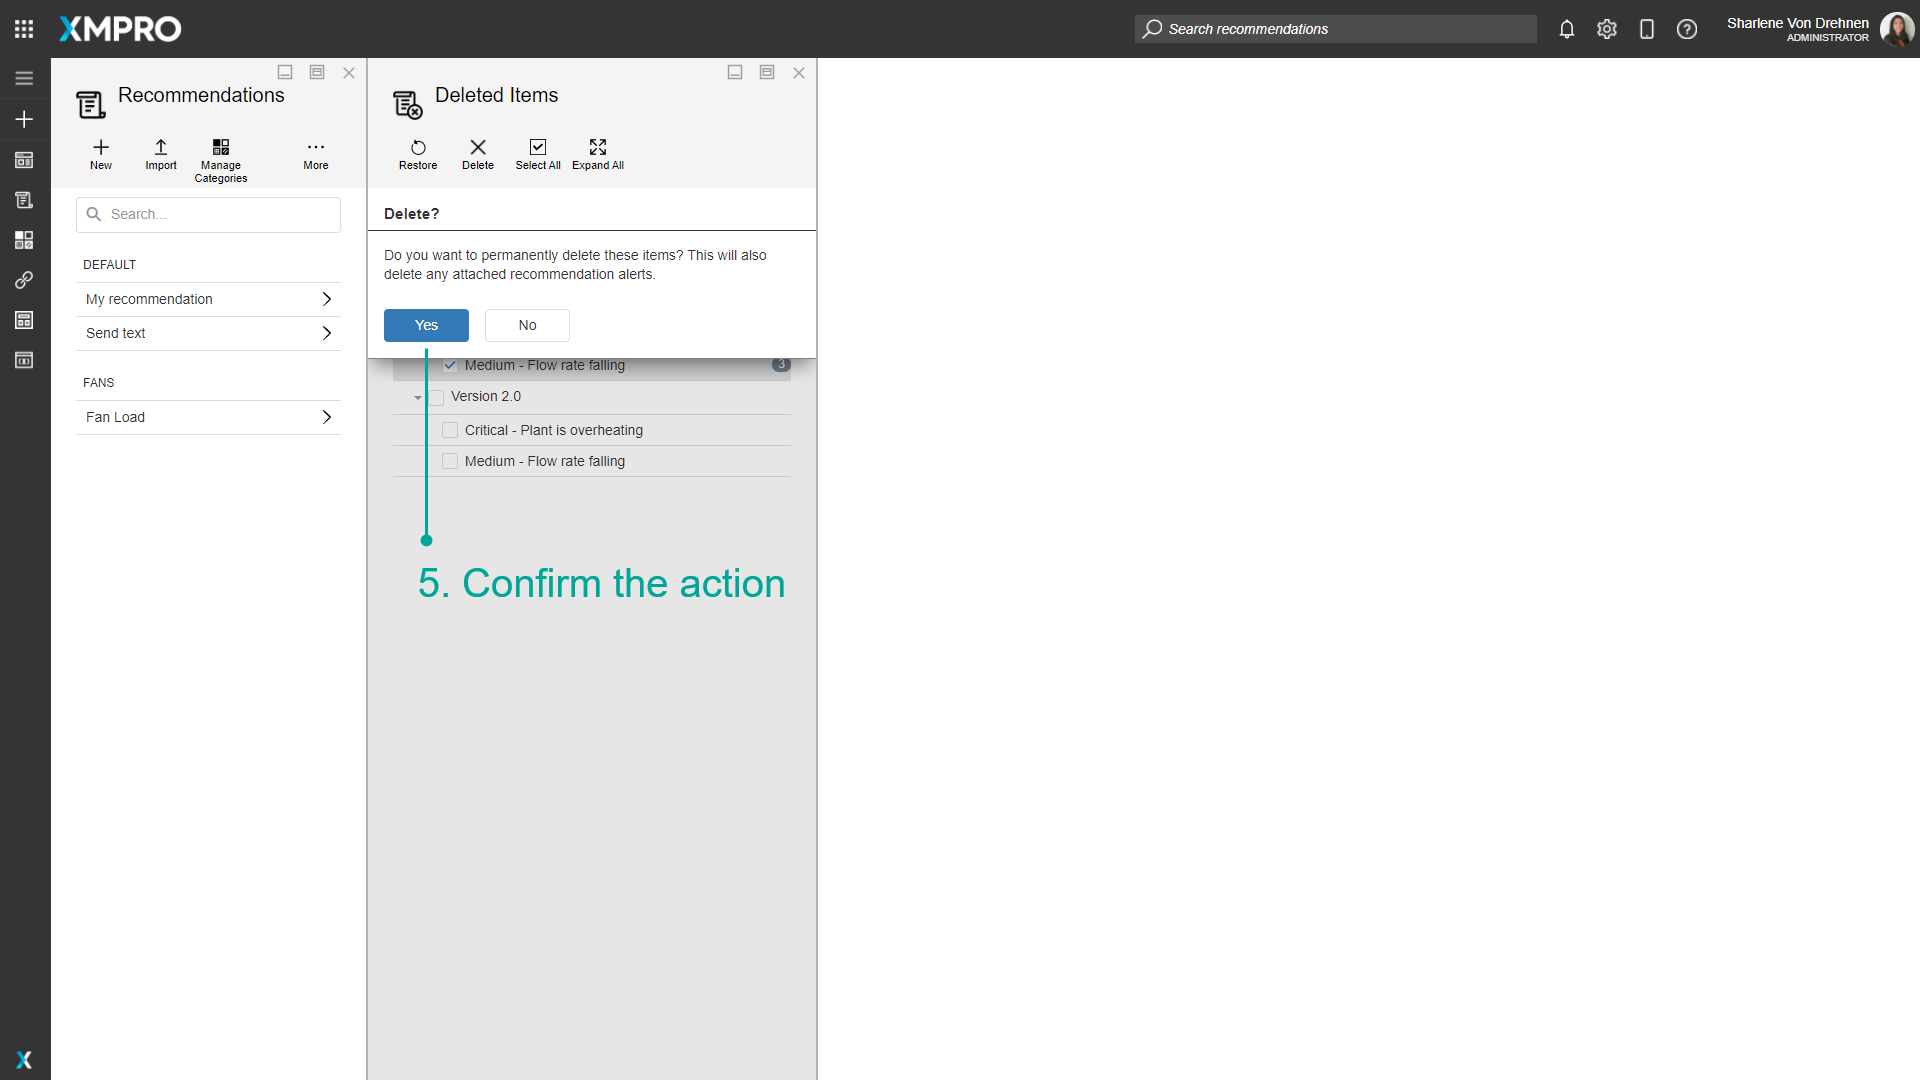Uncheck Medium - Flow rate falling item
The image size is (1920, 1080).
(x=450, y=365)
